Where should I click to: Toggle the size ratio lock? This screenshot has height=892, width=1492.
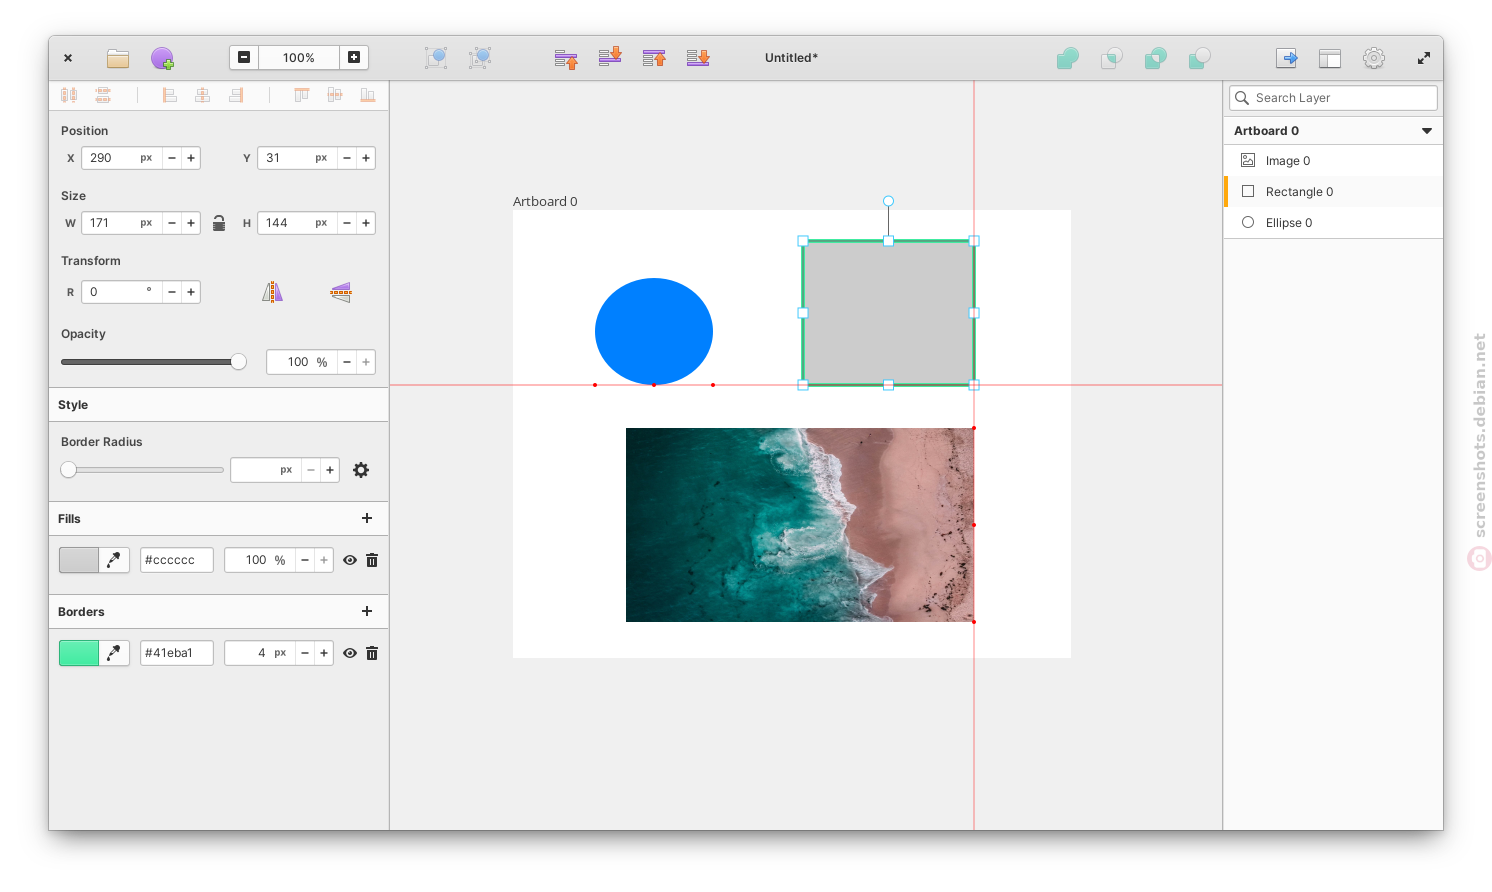(x=219, y=223)
